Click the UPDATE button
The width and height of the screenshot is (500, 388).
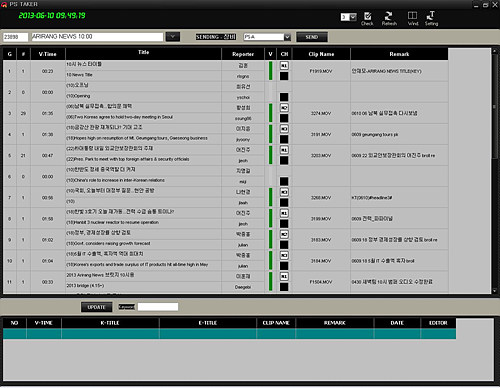tap(96, 307)
